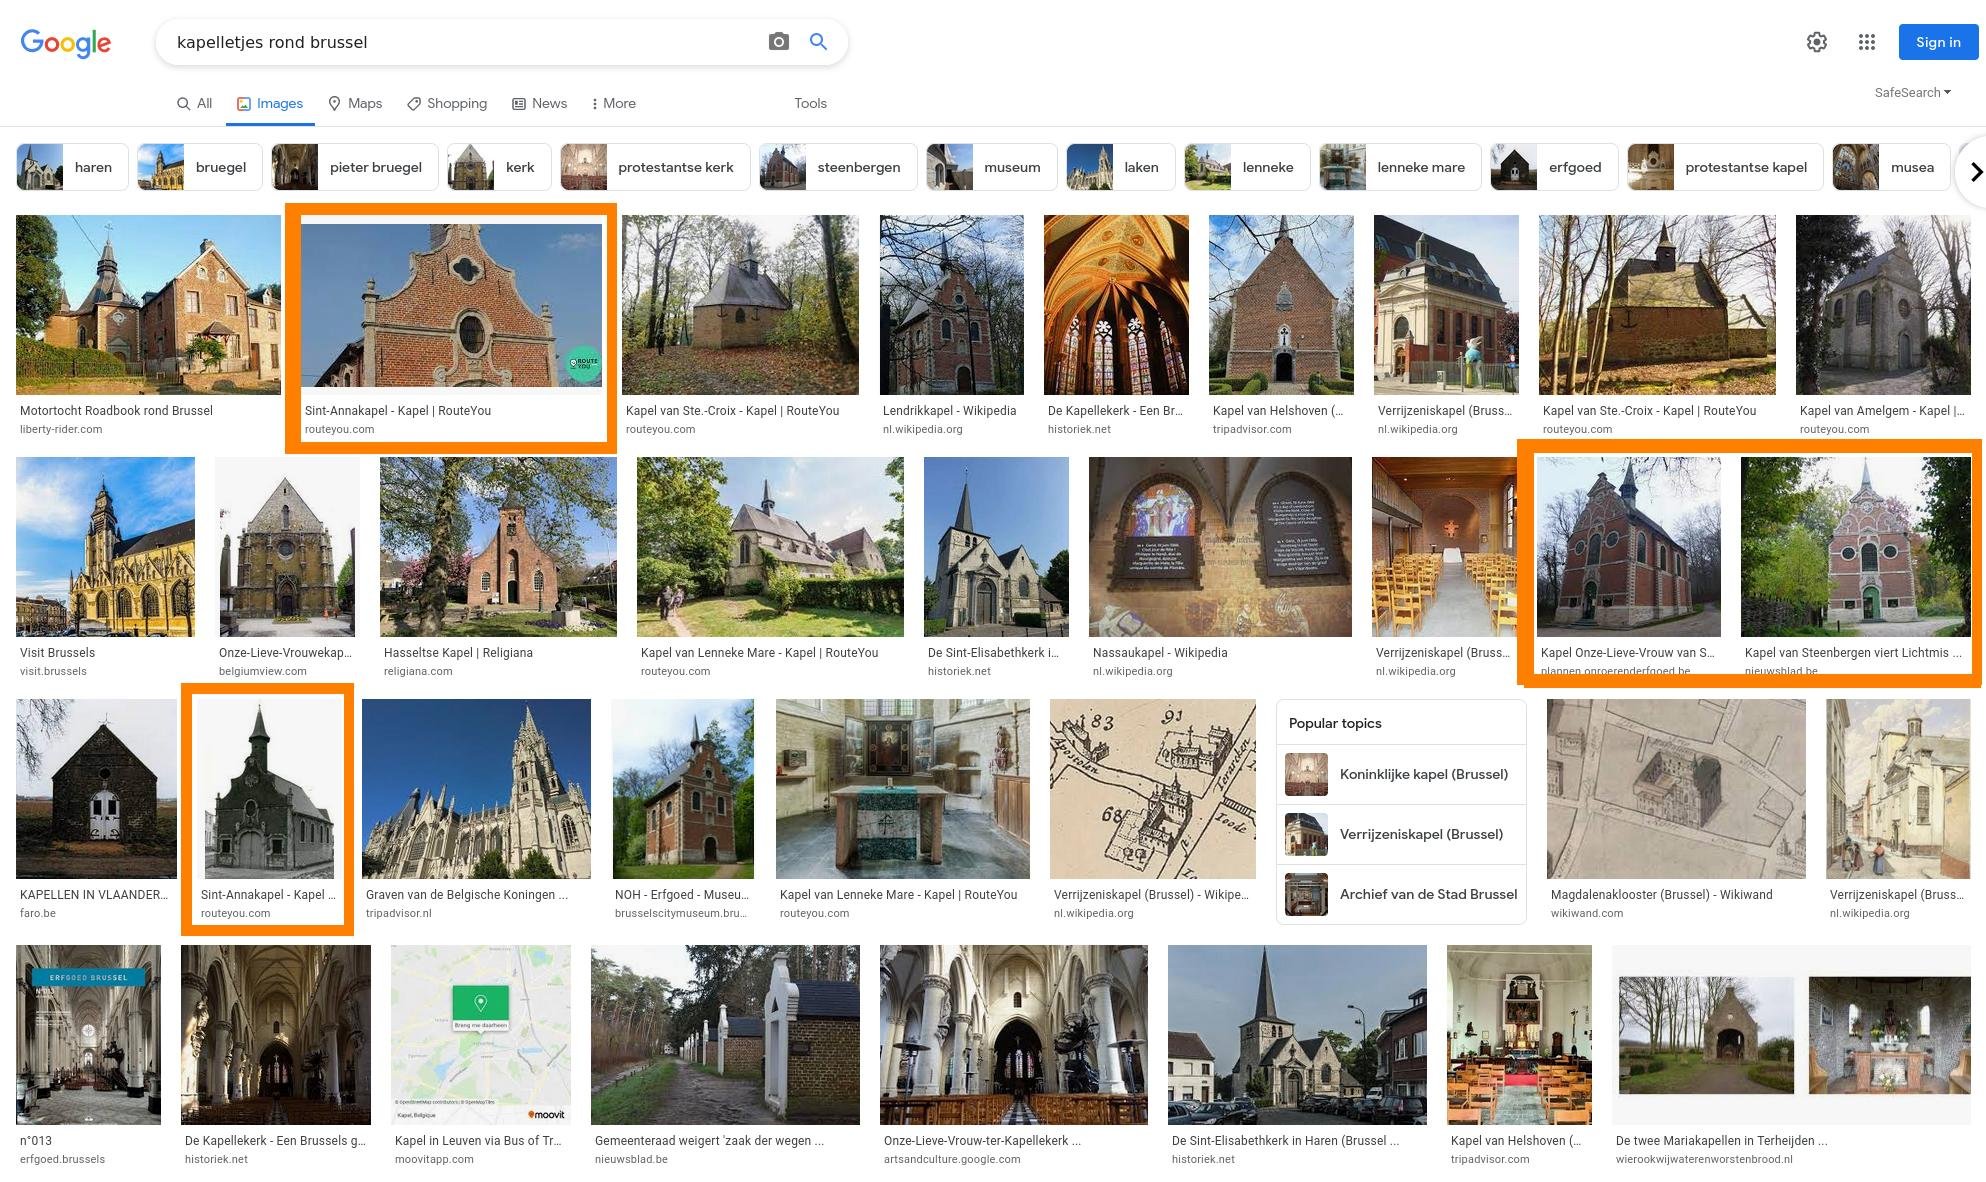Click the Sign in button
The width and height of the screenshot is (1986, 1182).
[1937, 42]
